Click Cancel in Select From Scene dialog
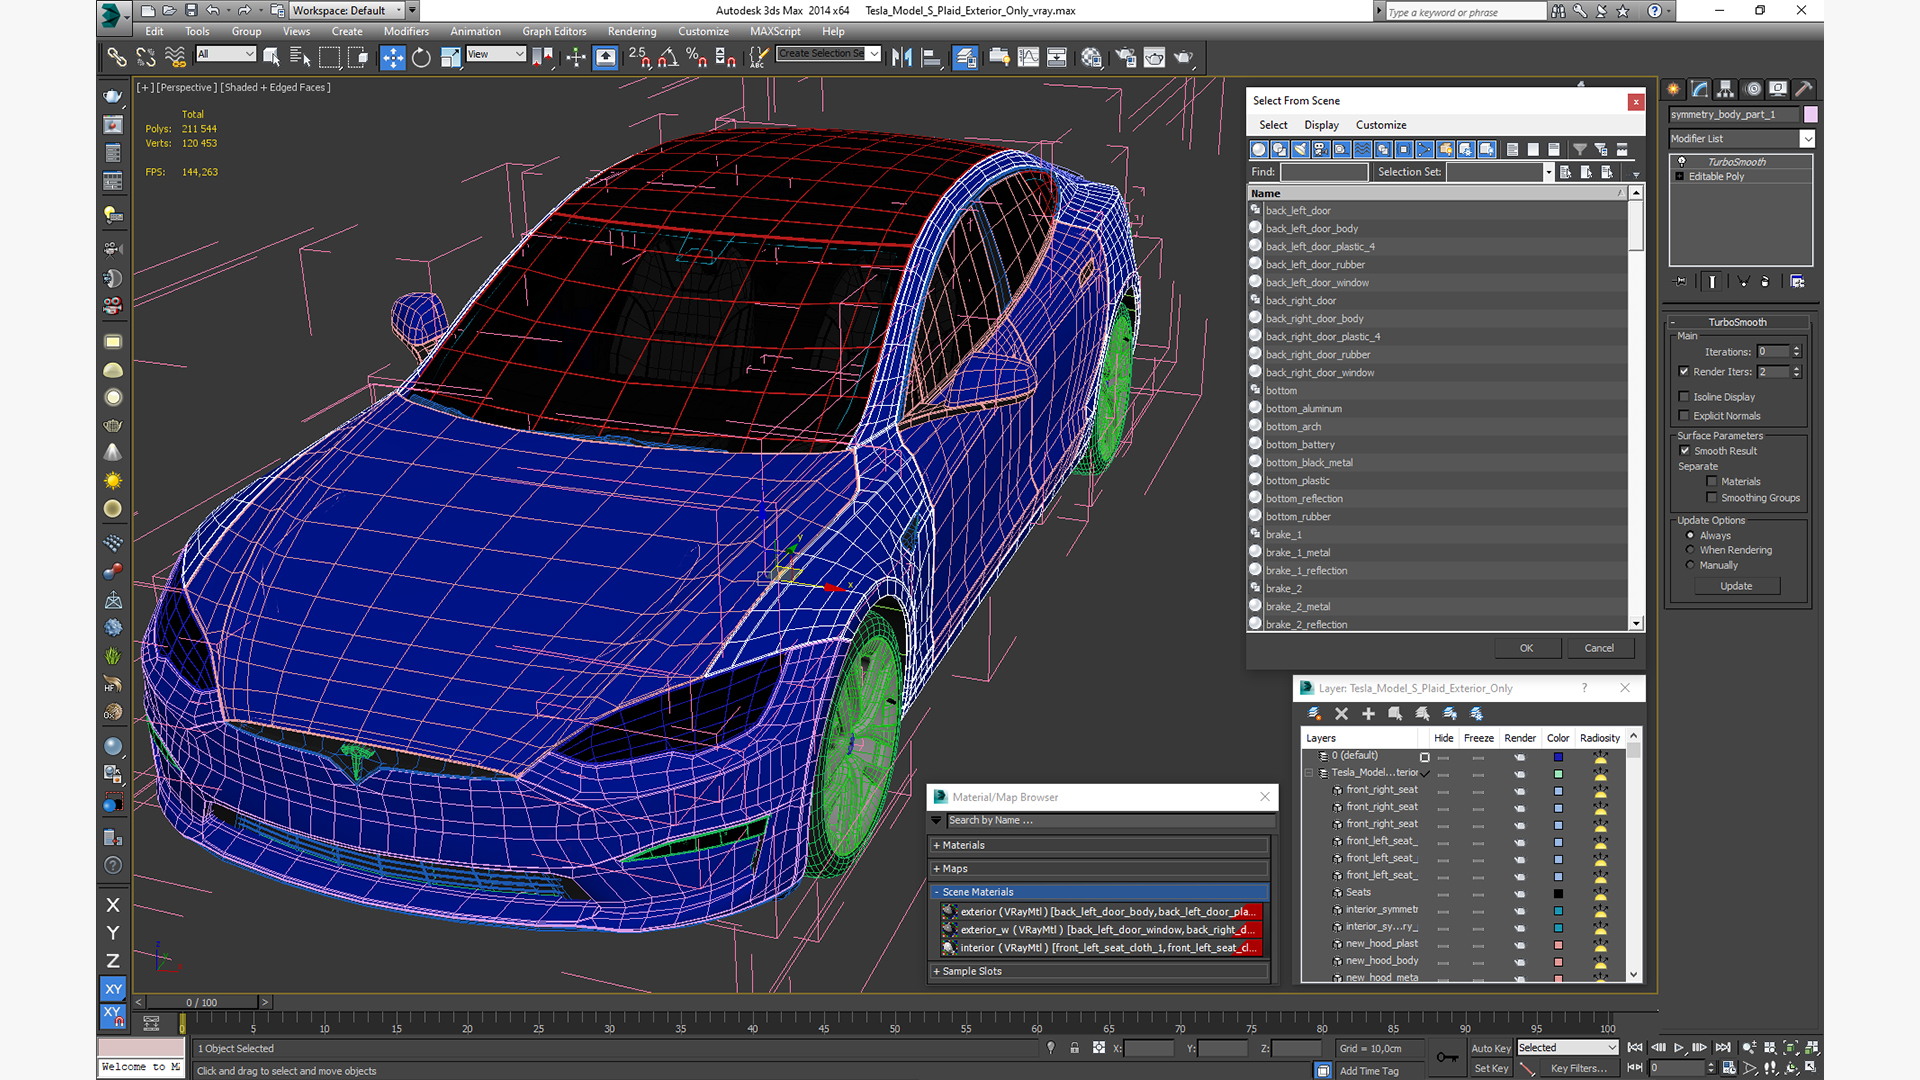 [1599, 648]
